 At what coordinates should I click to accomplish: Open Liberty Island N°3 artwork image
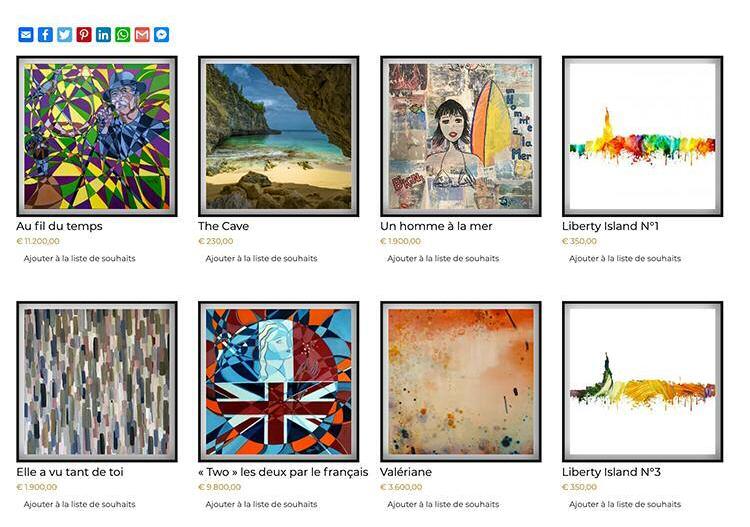[x=642, y=382]
